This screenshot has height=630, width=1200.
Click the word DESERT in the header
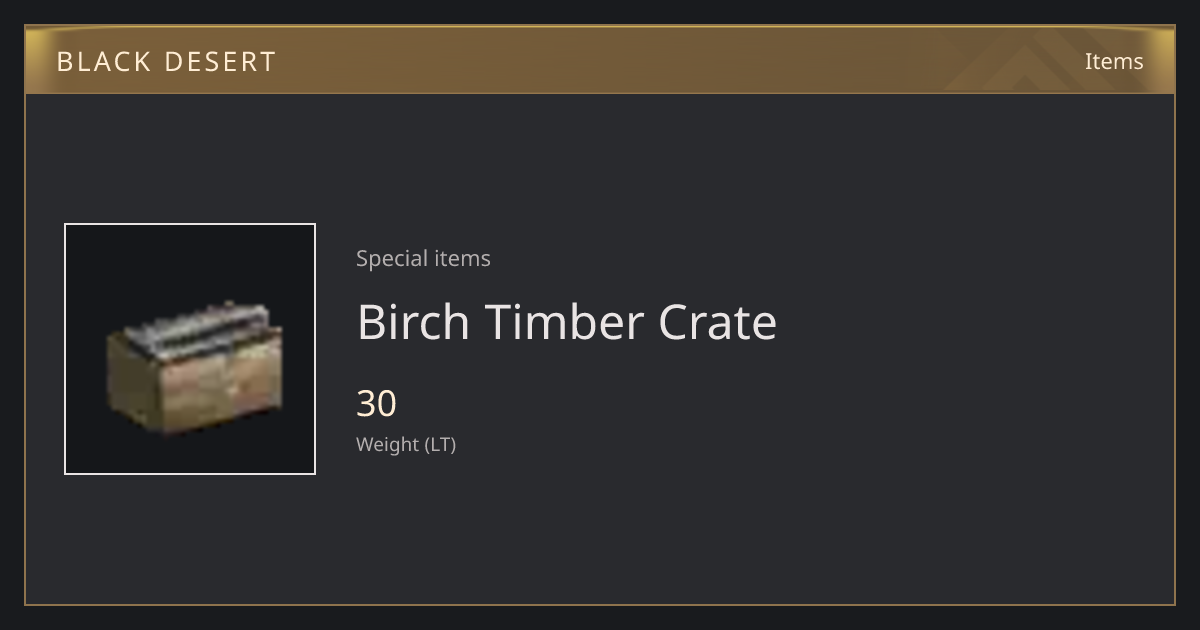tap(220, 61)
